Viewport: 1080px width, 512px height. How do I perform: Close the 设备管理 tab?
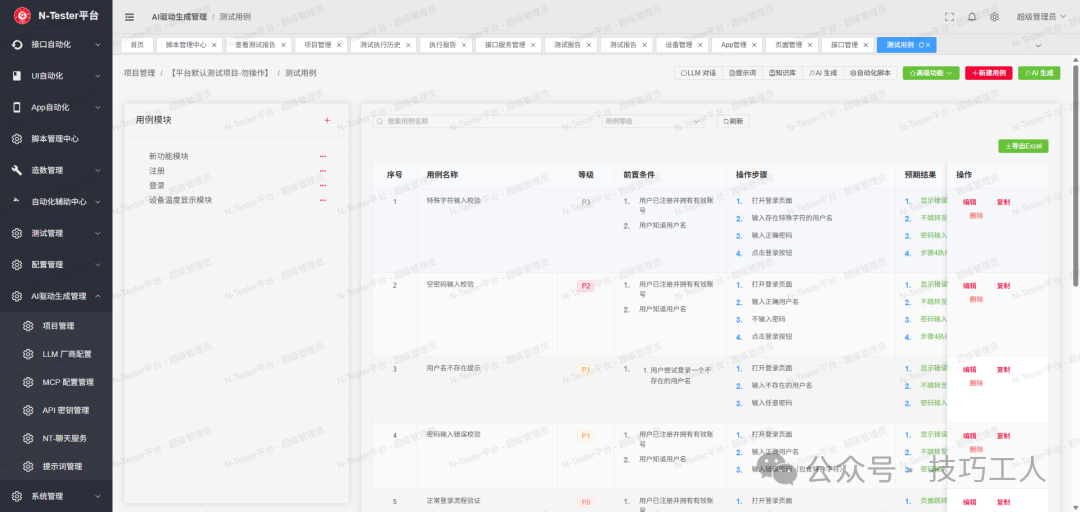tap(700, 45)
